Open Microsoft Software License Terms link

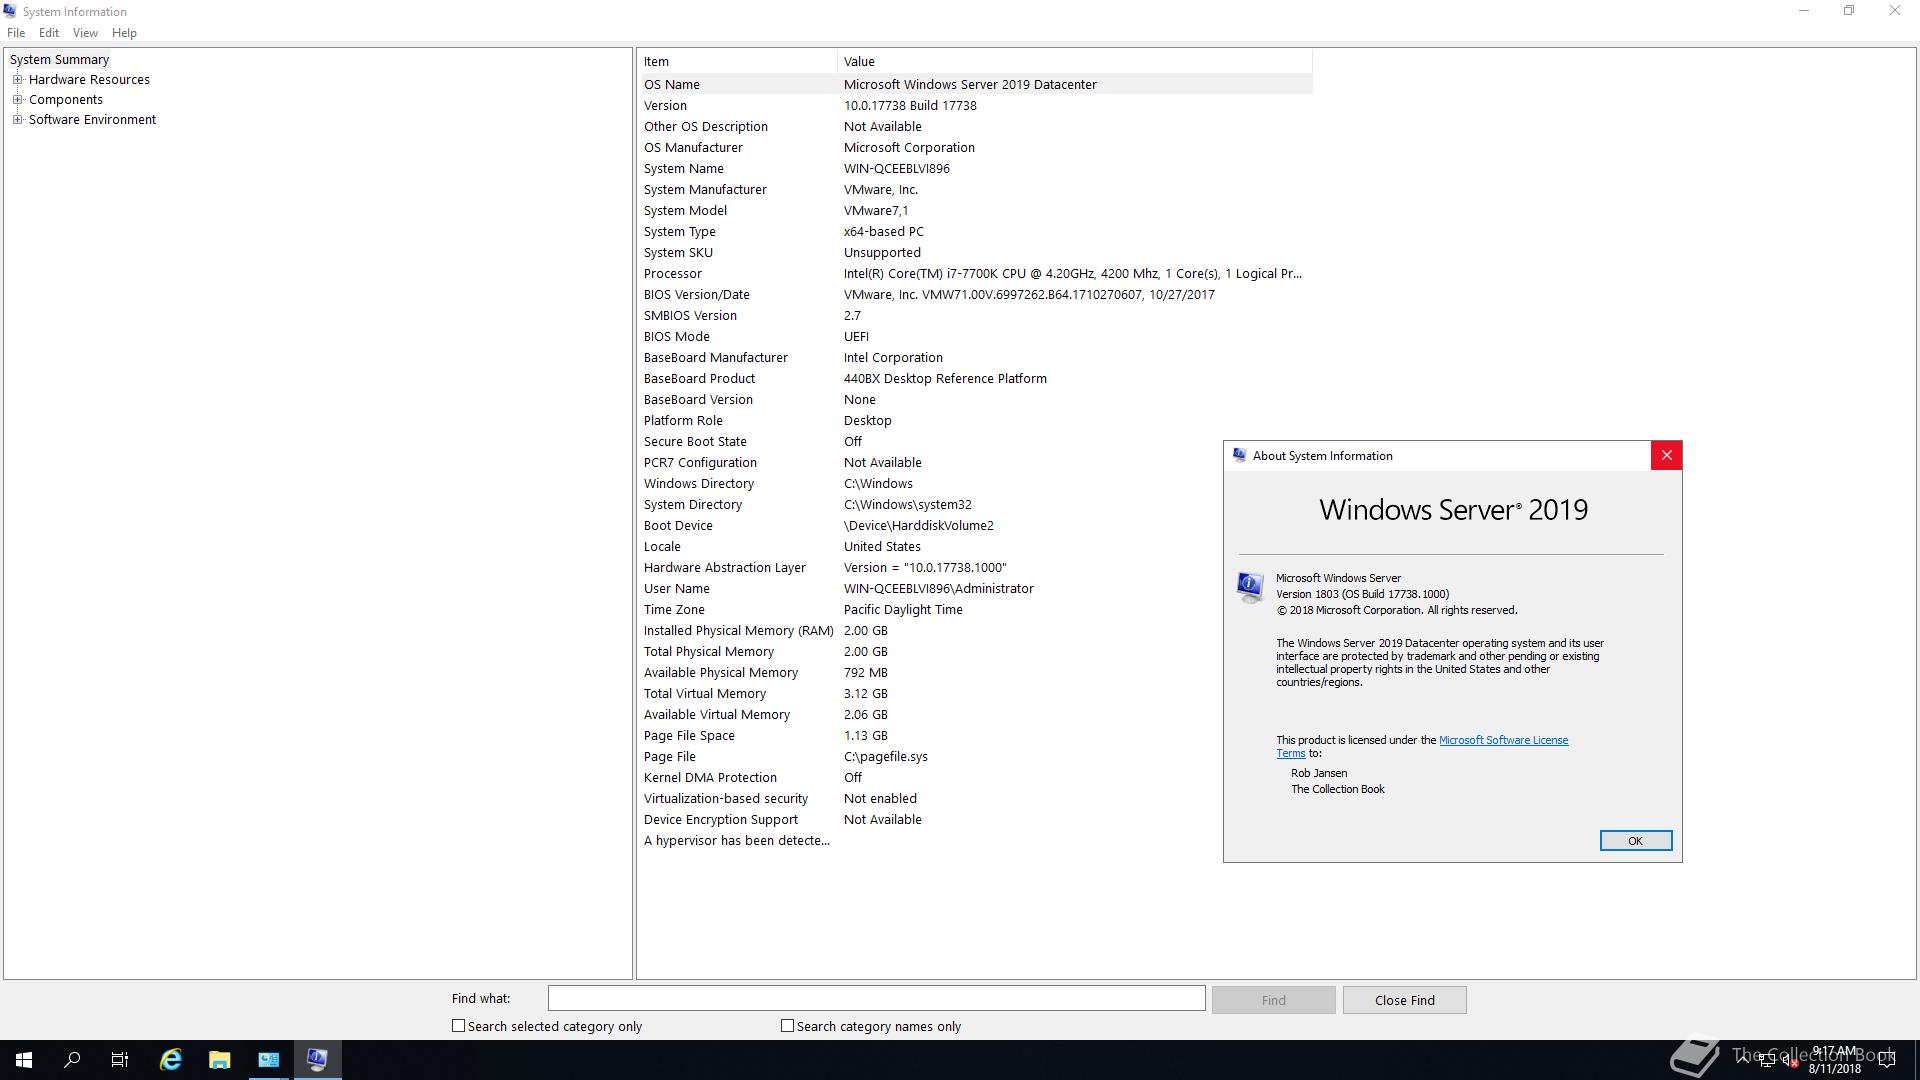point(1503,740)
